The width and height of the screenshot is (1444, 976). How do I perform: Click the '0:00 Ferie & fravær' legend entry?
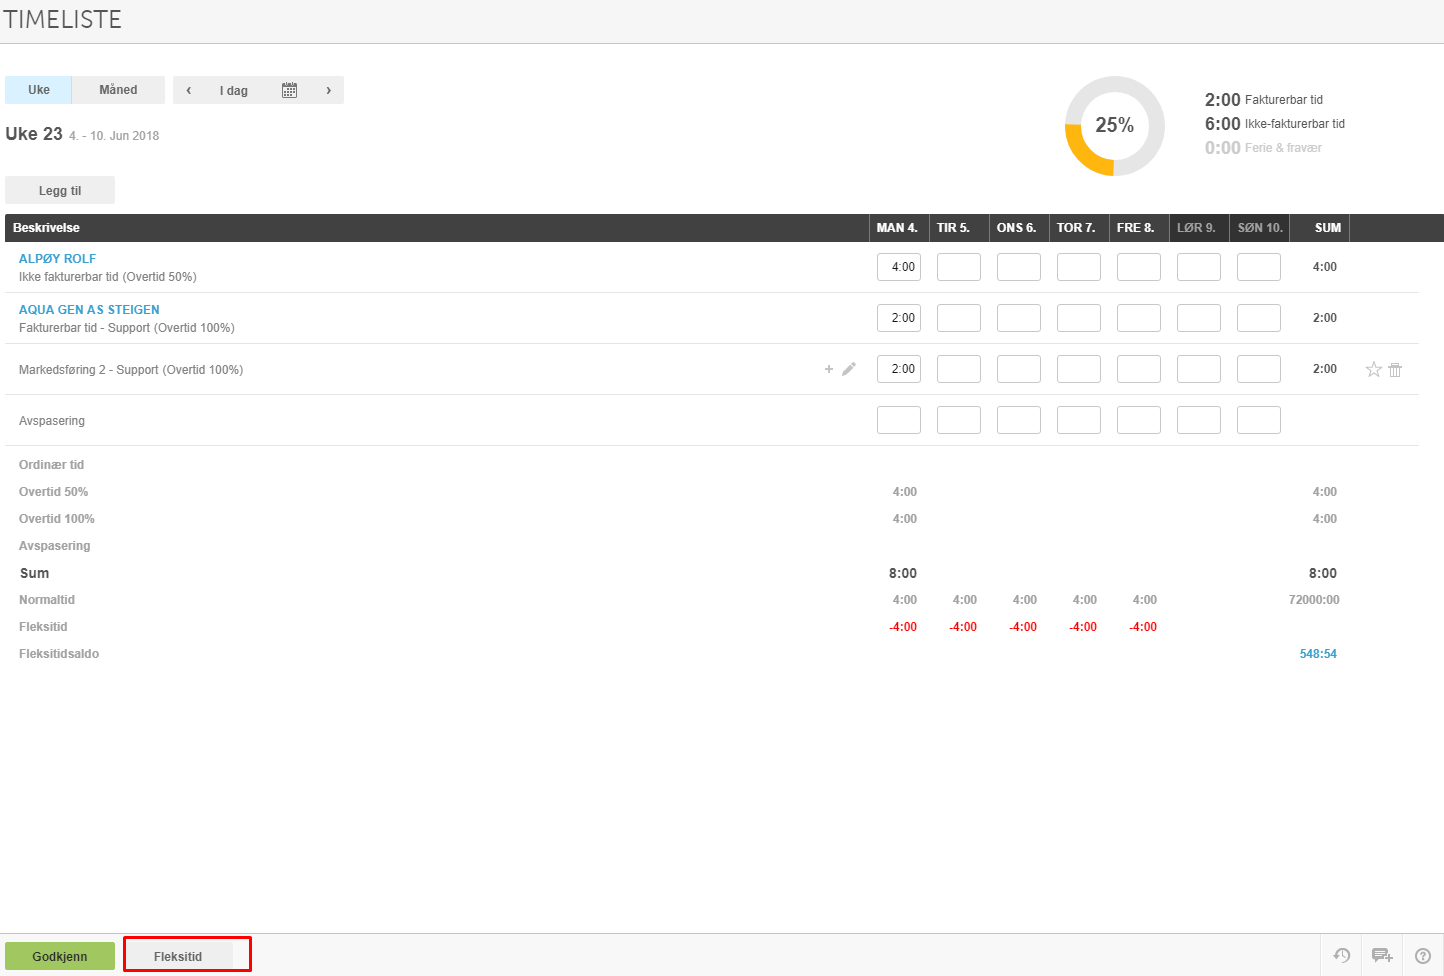coord(1264,148)
